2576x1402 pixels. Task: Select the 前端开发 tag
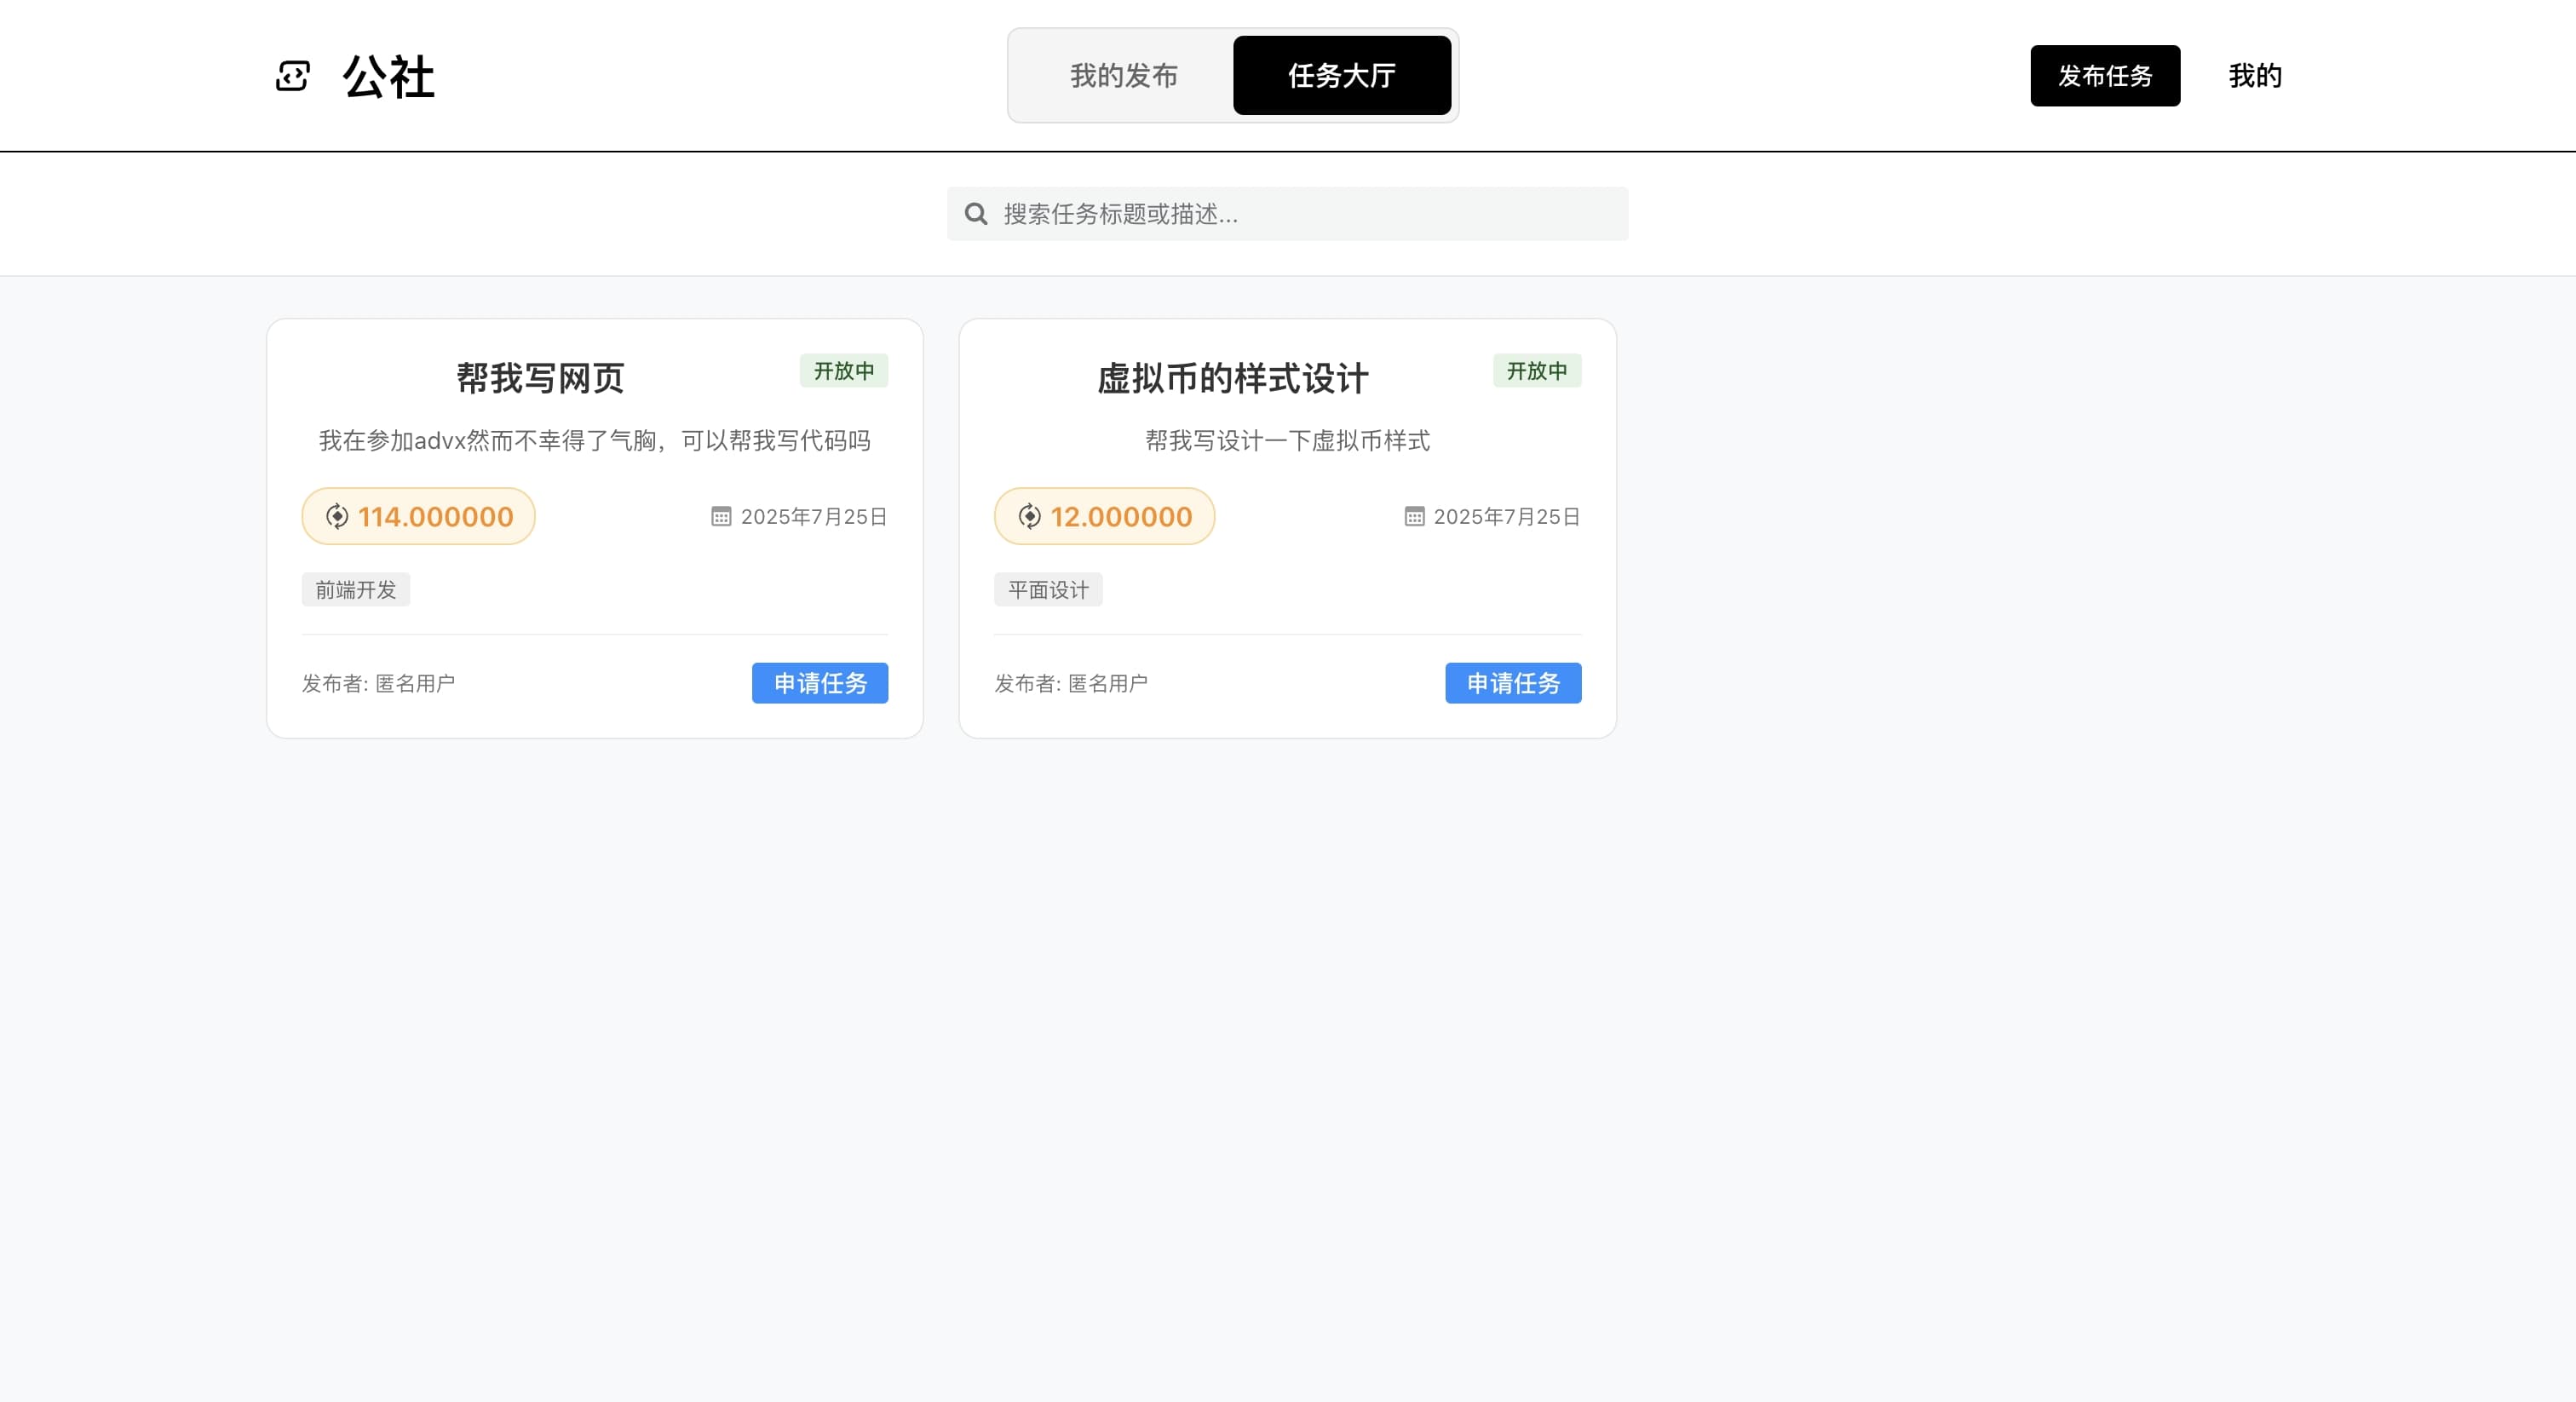point(355,590)
